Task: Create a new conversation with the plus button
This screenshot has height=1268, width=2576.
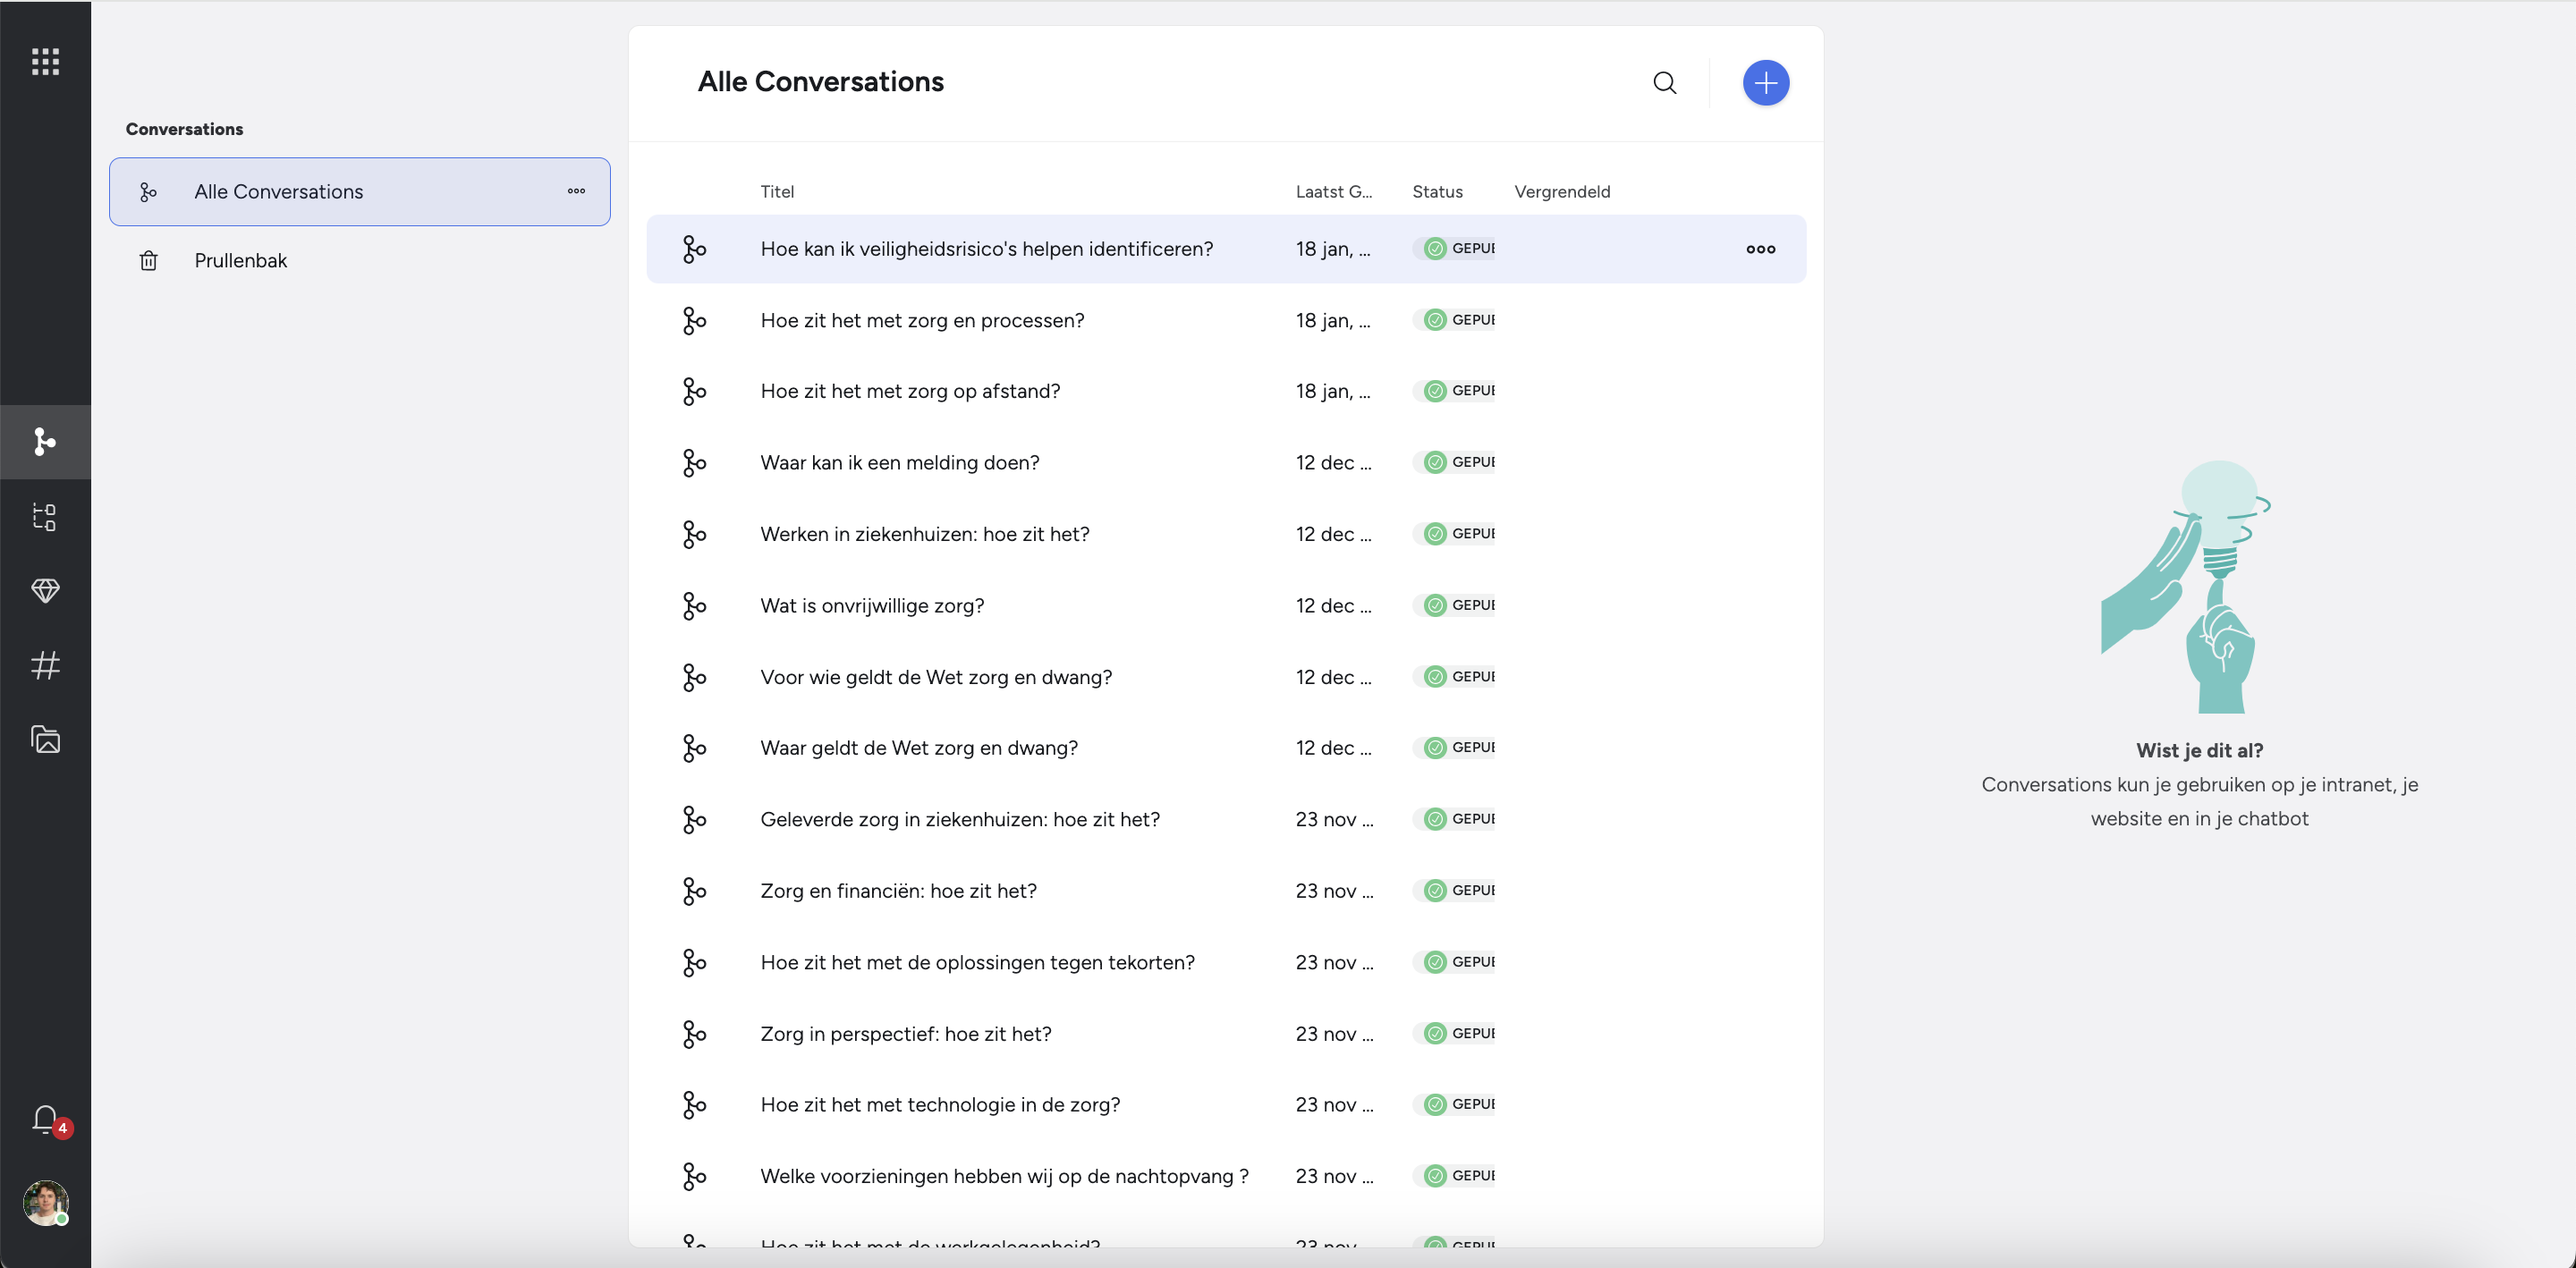Action: point(1765,83)
